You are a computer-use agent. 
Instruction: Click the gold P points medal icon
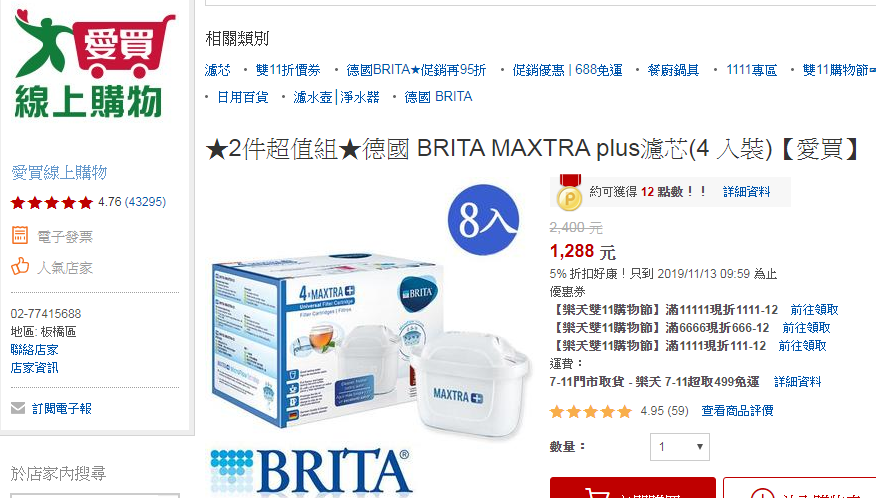tap(569, 192)
